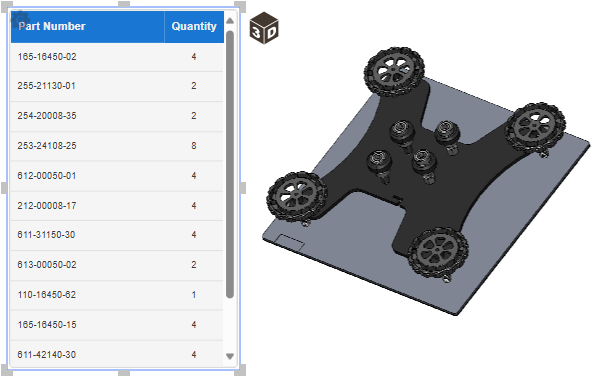The width and height of the screenshot is (599, 377).
Task: Select part number 212-00008-17
Action: click(x=47, y=206)
